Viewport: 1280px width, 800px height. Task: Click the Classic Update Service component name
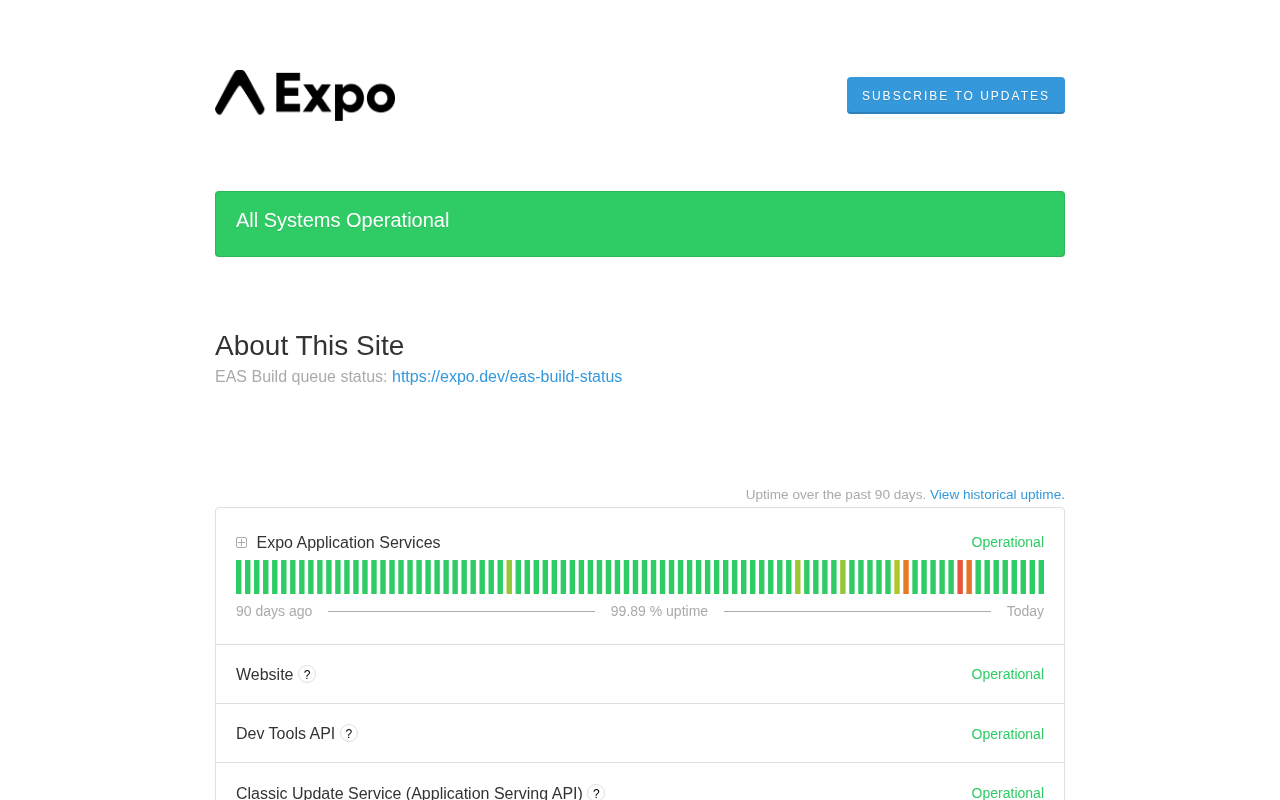point(409,793)
